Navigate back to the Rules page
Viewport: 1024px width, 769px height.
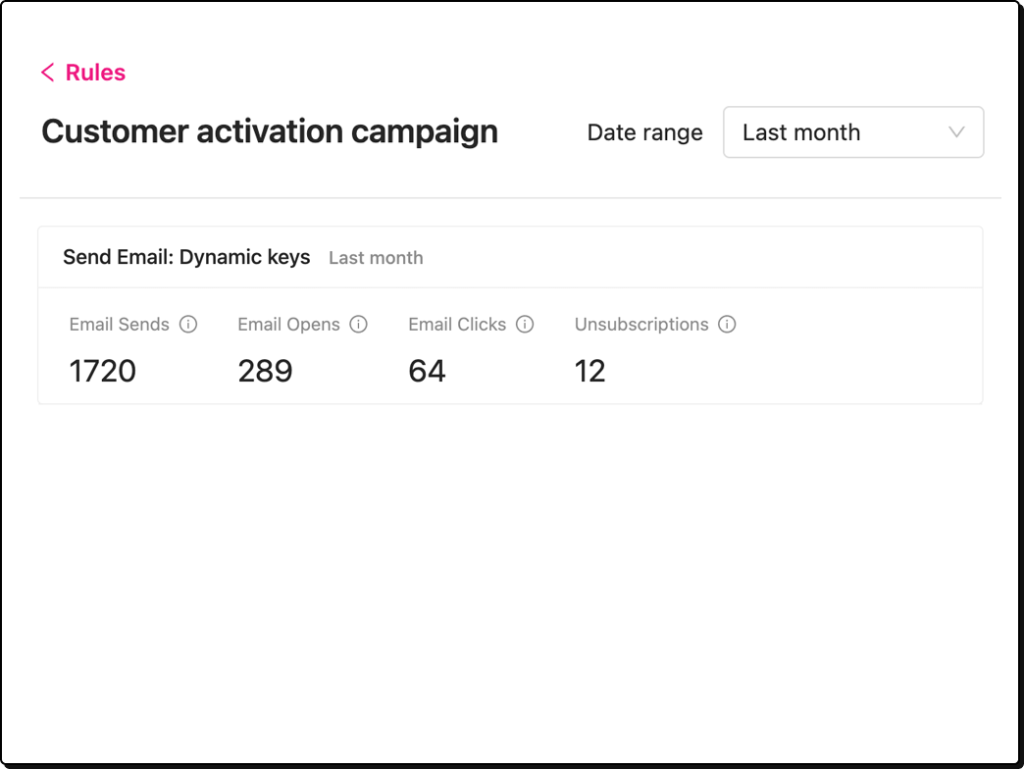click(83, 72)
